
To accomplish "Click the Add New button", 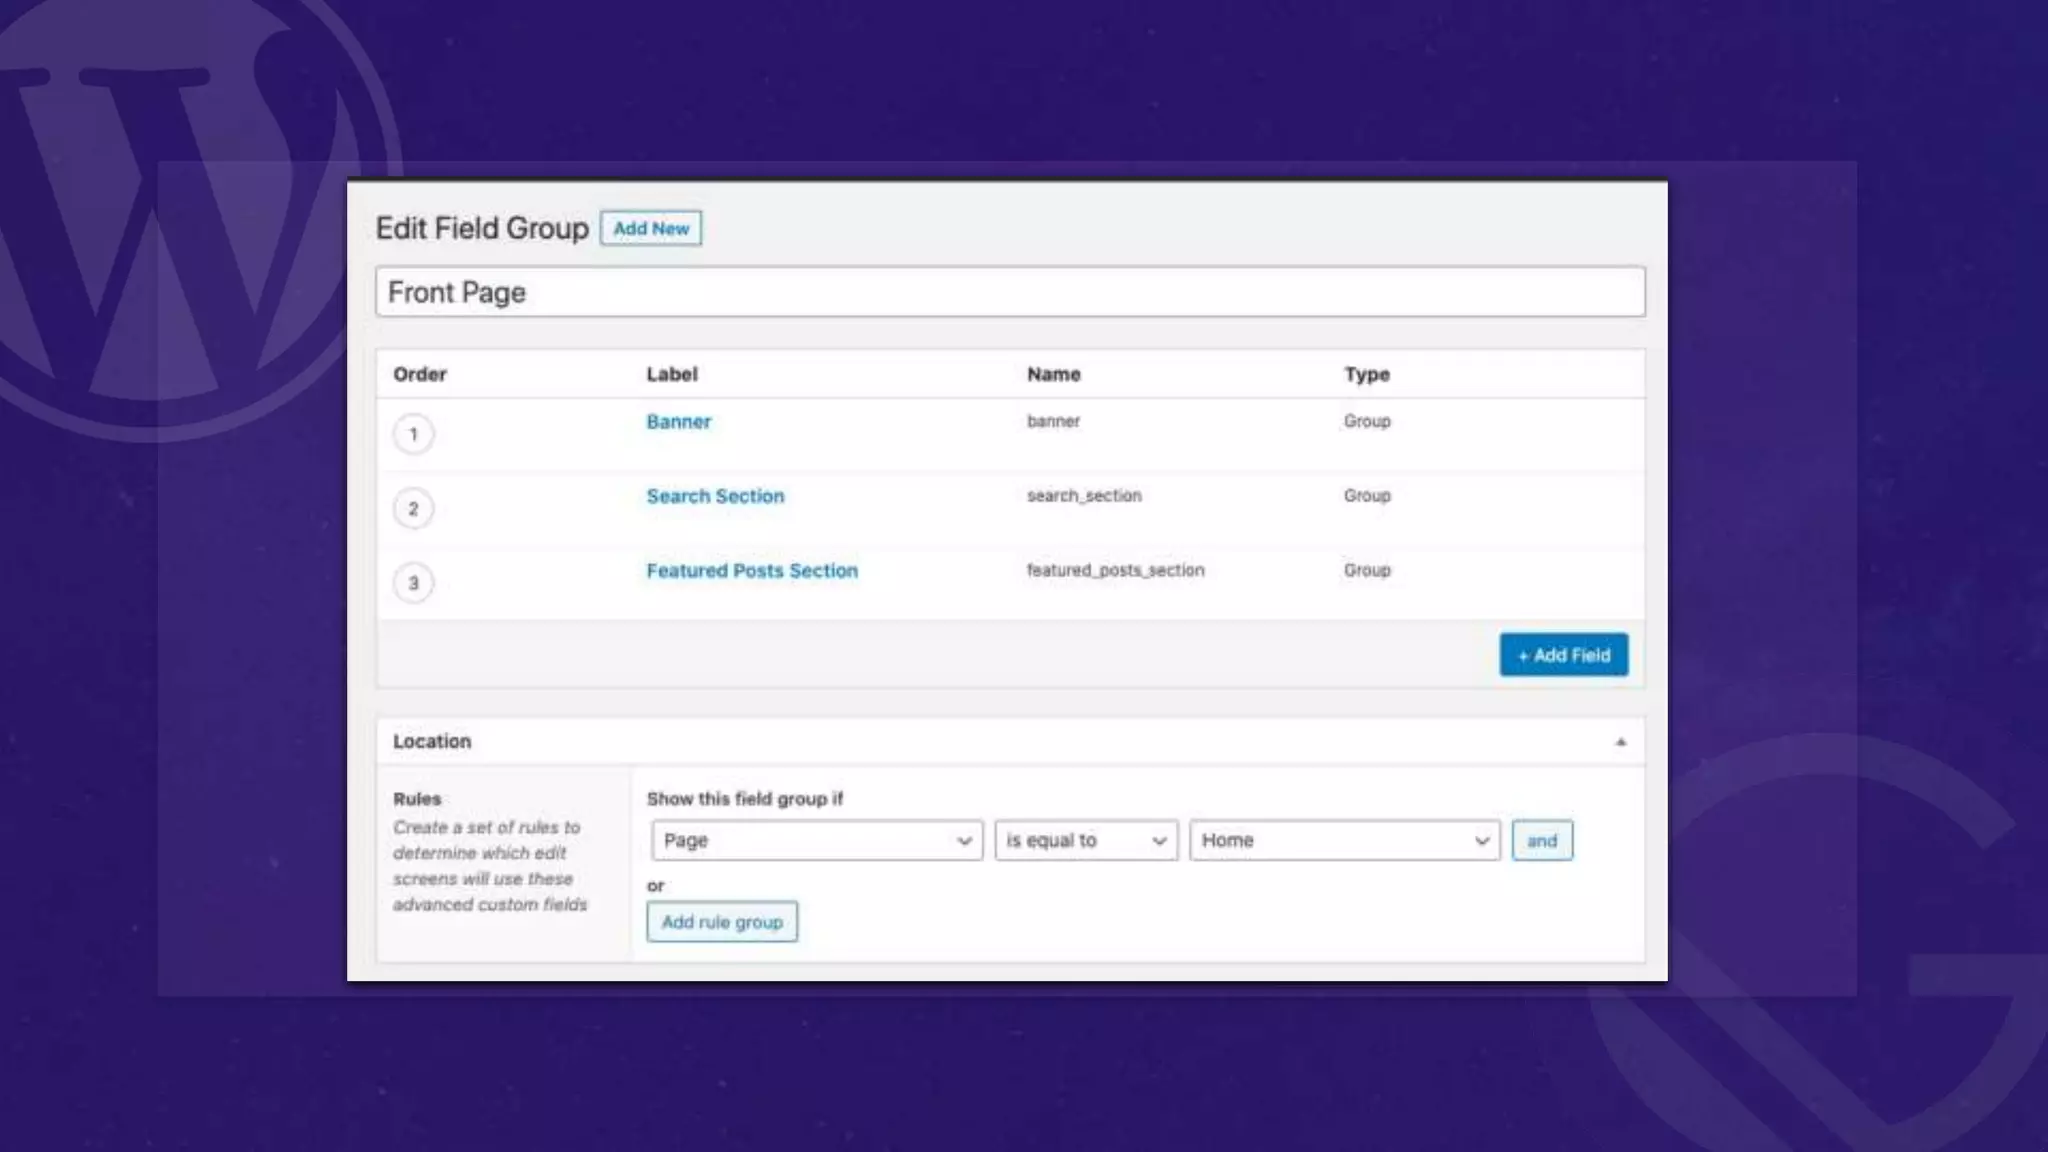I will pyautogui.click(x=651, y=228).
